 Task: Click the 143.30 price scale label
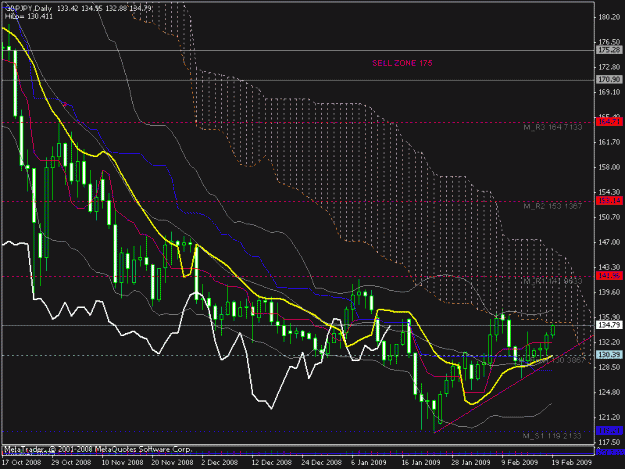[x=610, y=267]
